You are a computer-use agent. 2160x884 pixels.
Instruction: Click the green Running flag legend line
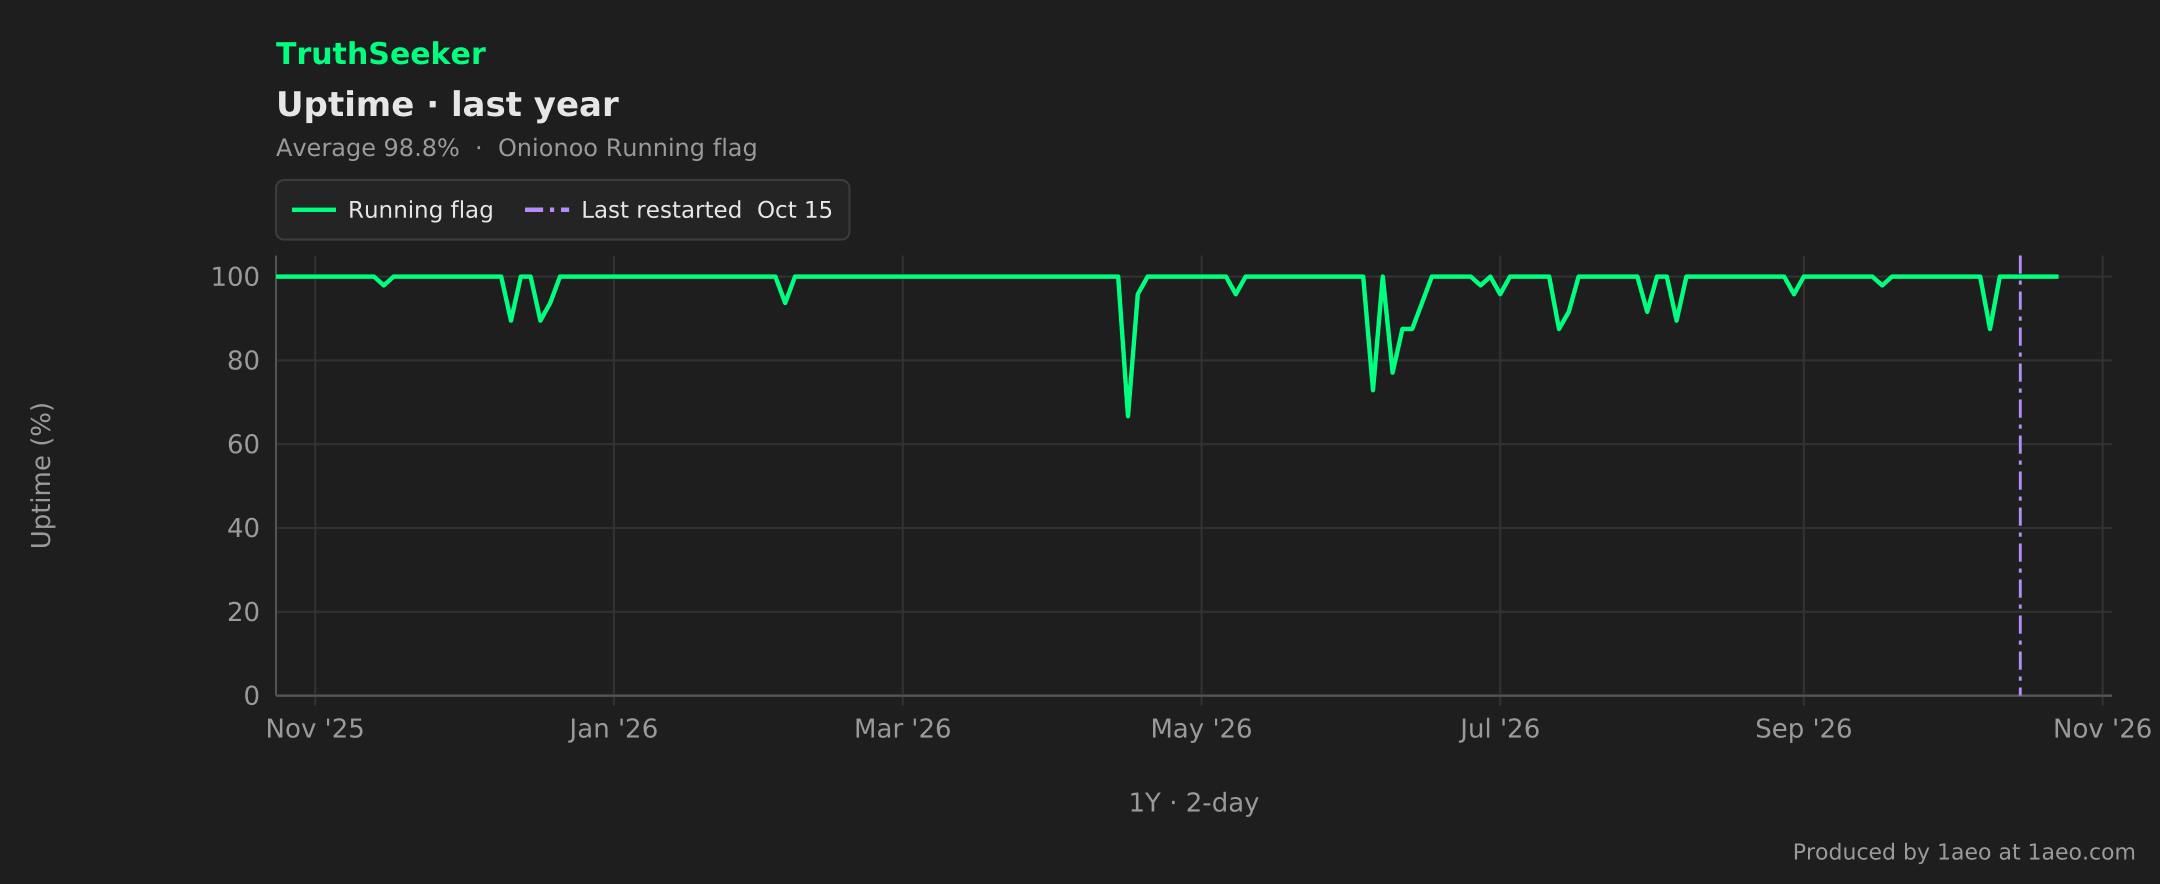[x=313, y=210]
